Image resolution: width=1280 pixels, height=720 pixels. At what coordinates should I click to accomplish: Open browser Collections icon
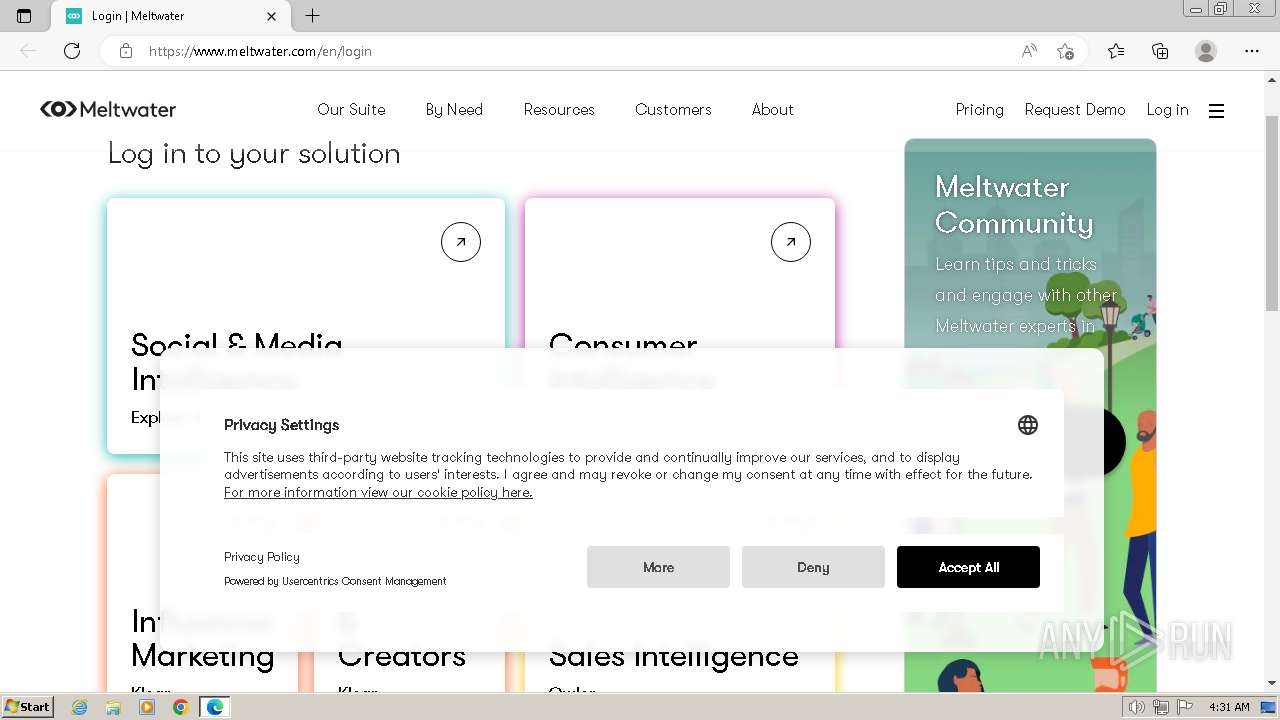click(x=1160, y=51)
